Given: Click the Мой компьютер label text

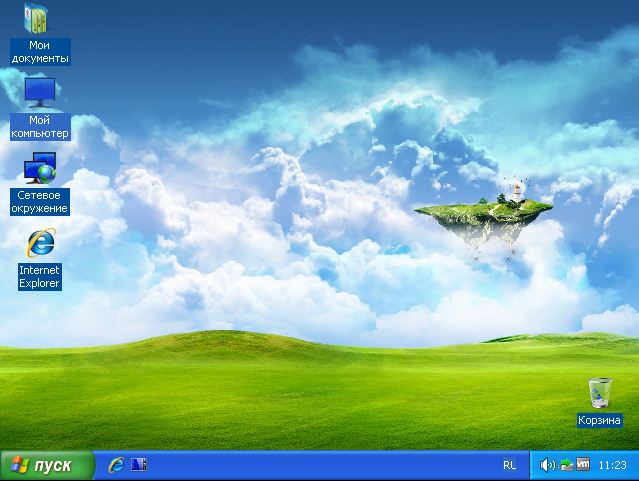Looking at the screenshot, I should [x=40, y=127].
